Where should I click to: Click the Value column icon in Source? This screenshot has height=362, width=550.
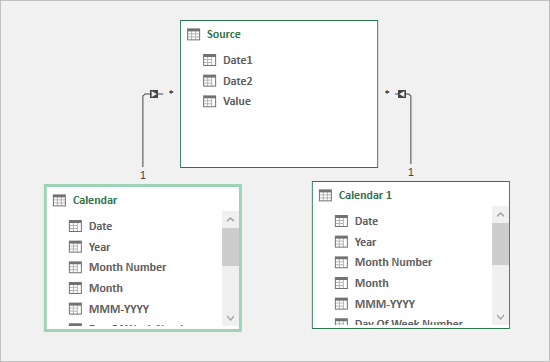(x=209, y=101)
